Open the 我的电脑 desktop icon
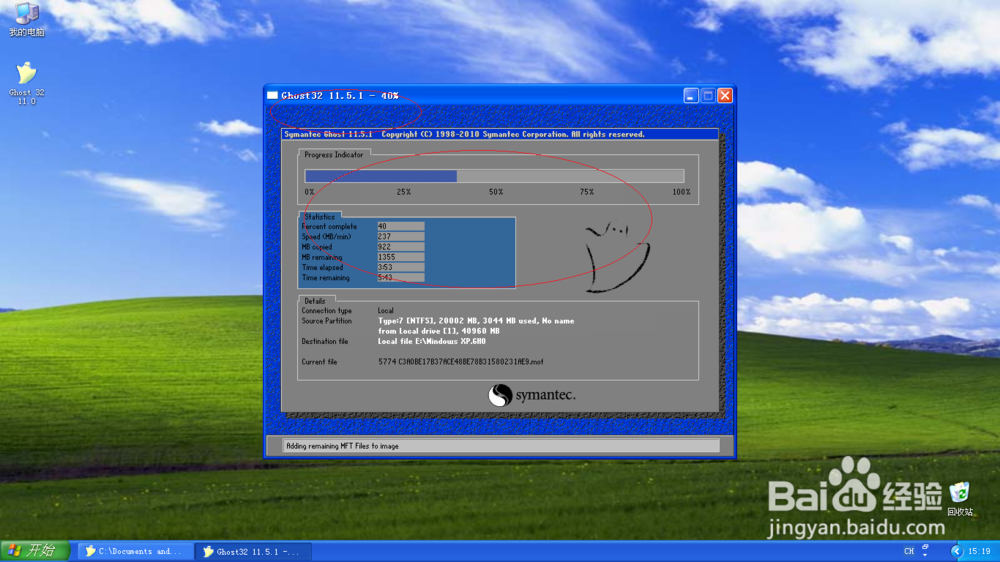Image resolution: width=1000 pixels, height=562 pixels. [x=26, y=19]
